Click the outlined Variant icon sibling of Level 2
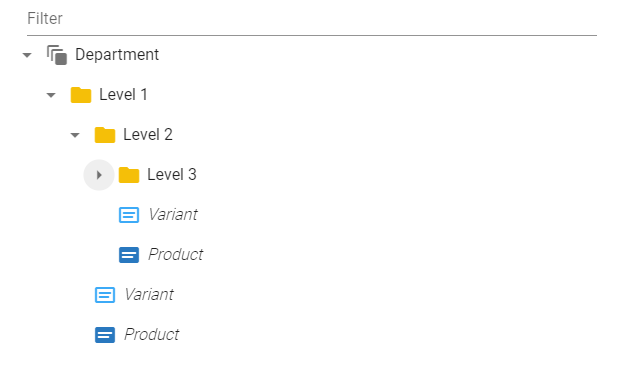This screenshot has width=628, height=366. click(105, 295)
